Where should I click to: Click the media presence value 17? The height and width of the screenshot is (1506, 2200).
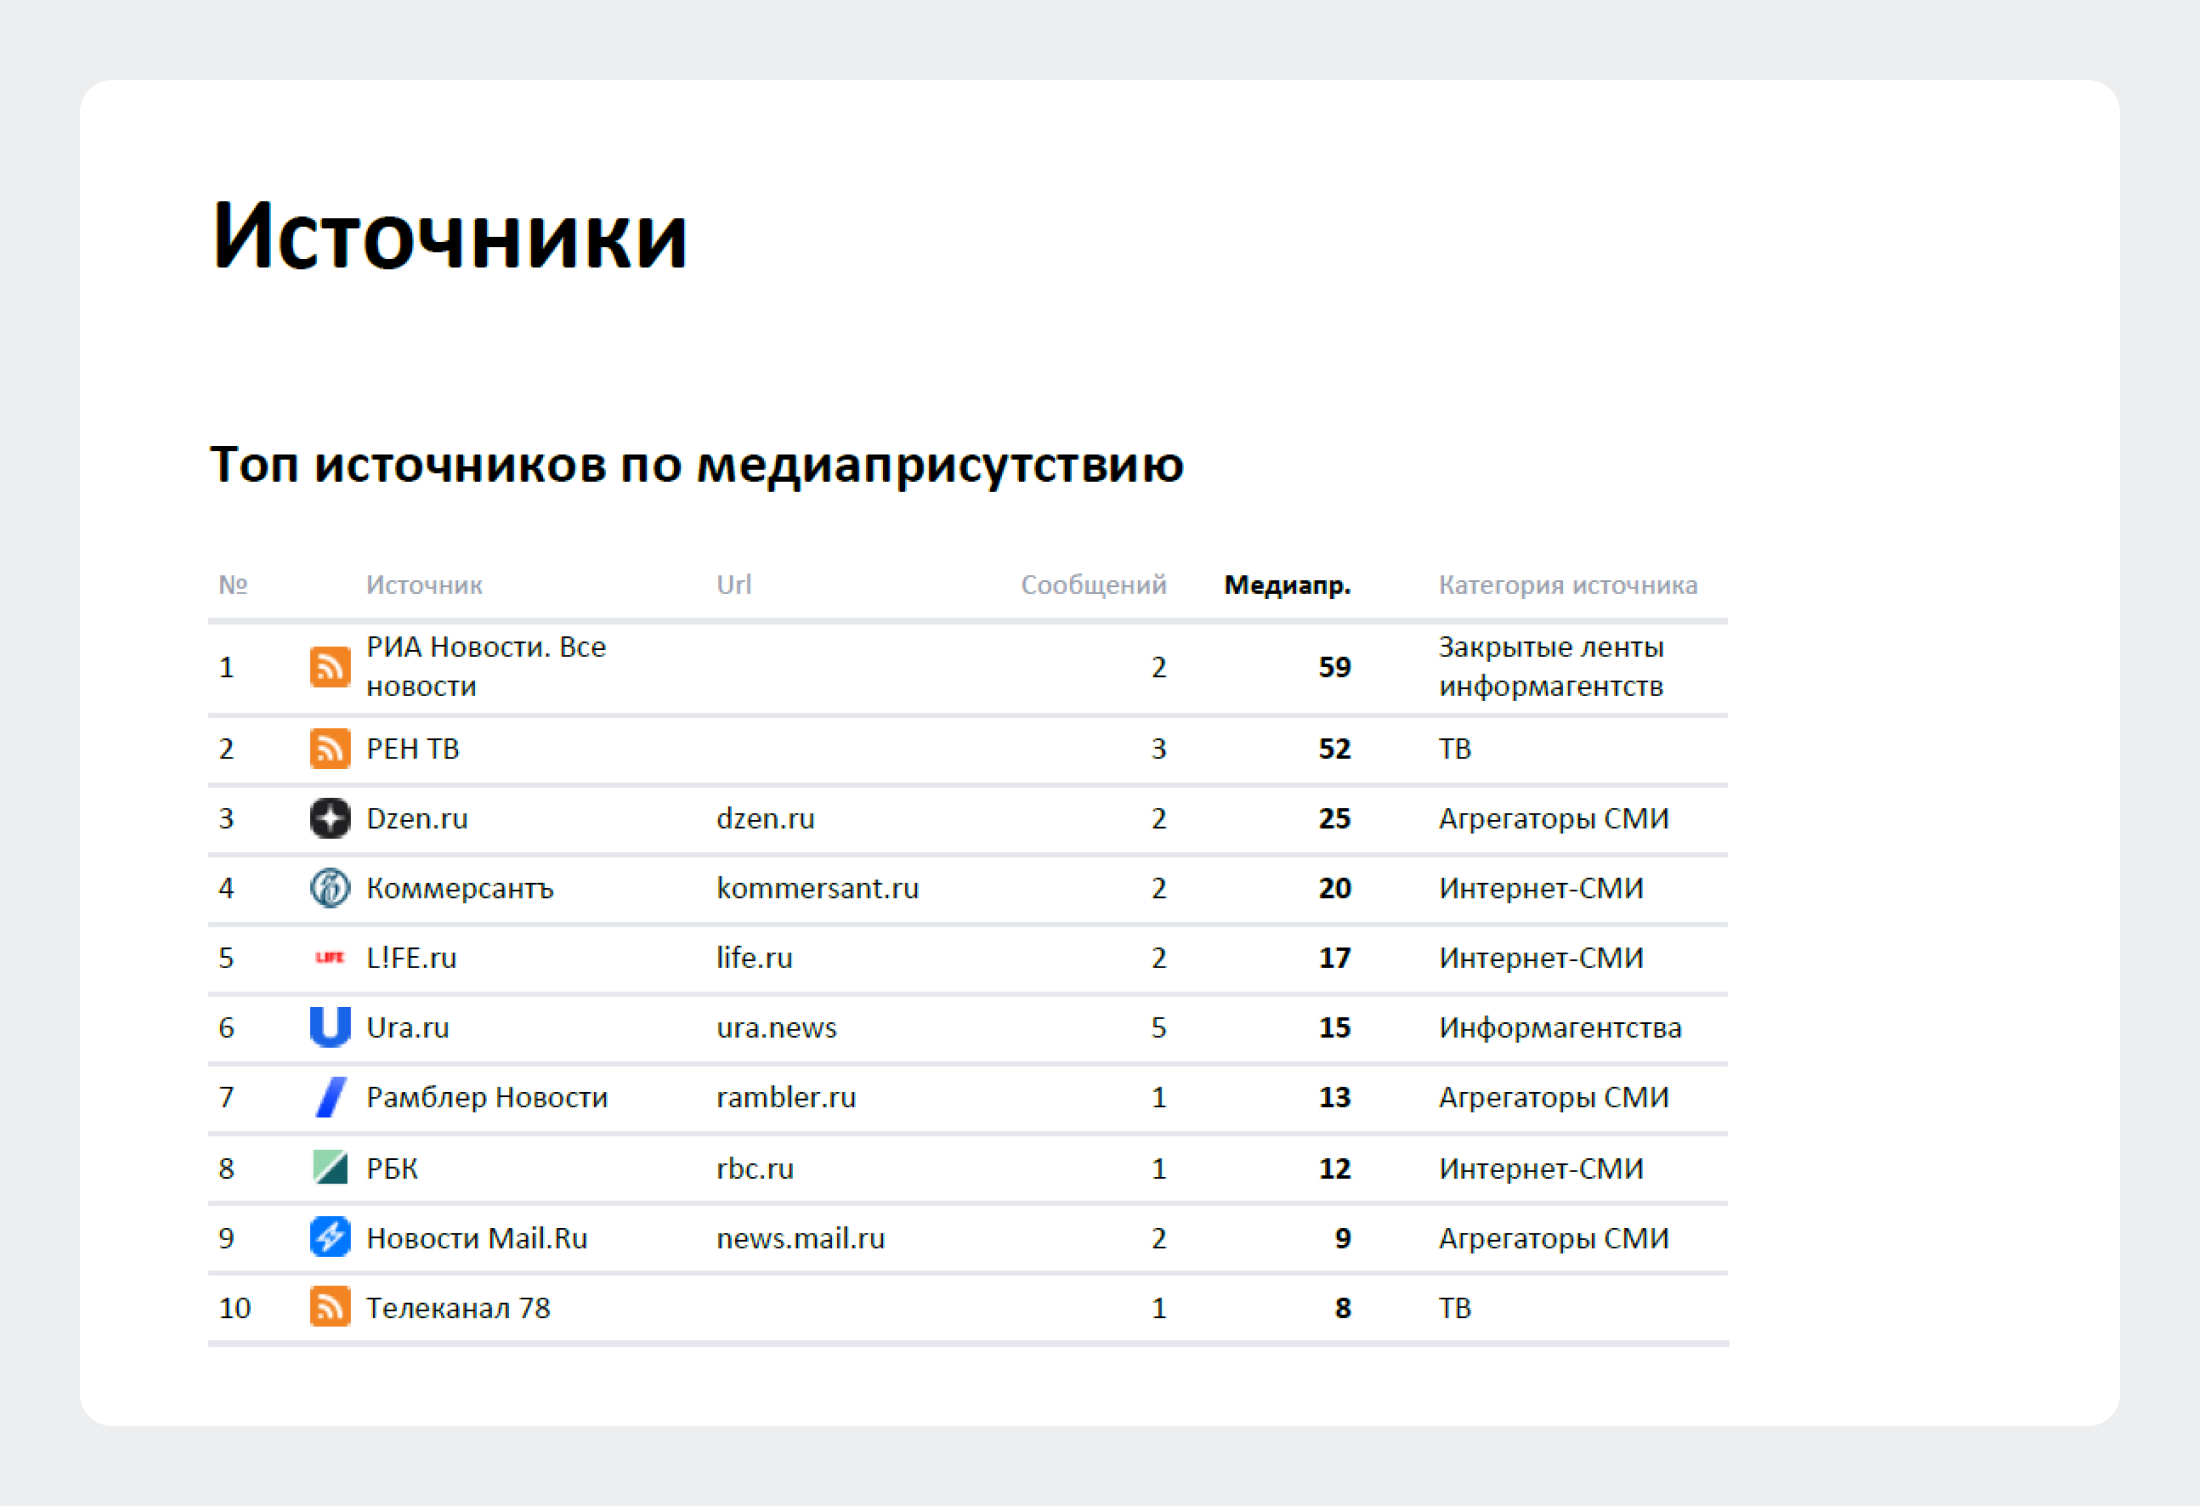point(1334,957)
